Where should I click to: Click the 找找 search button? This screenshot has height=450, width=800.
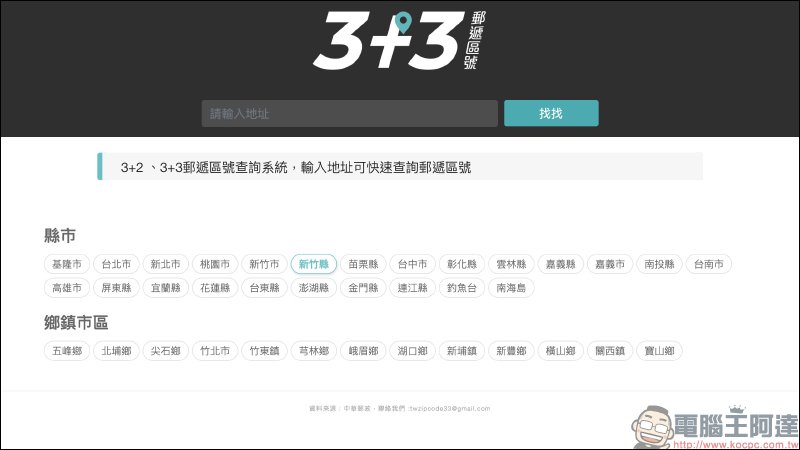point(551,113)
